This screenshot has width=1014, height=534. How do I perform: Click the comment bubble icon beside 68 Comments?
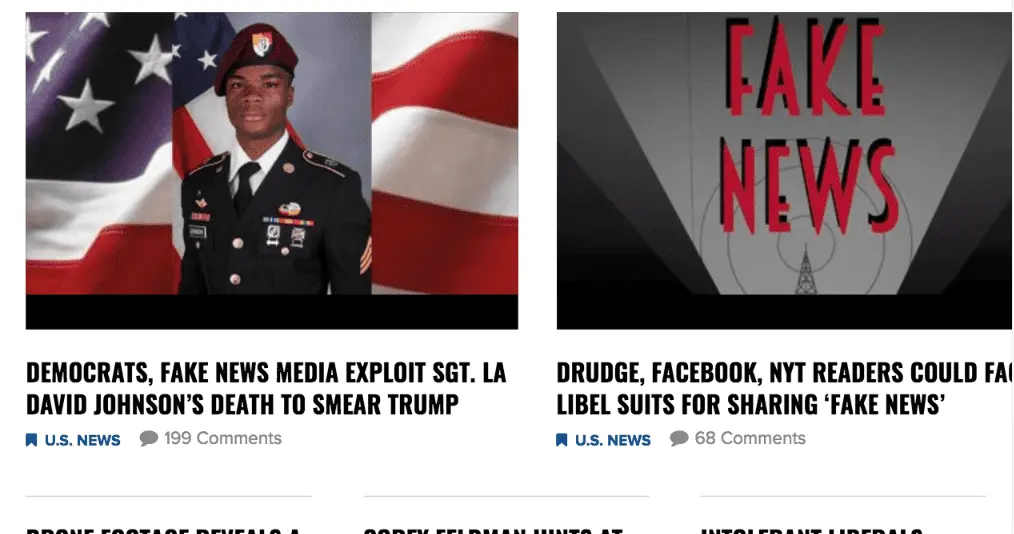tap(679, 438)
